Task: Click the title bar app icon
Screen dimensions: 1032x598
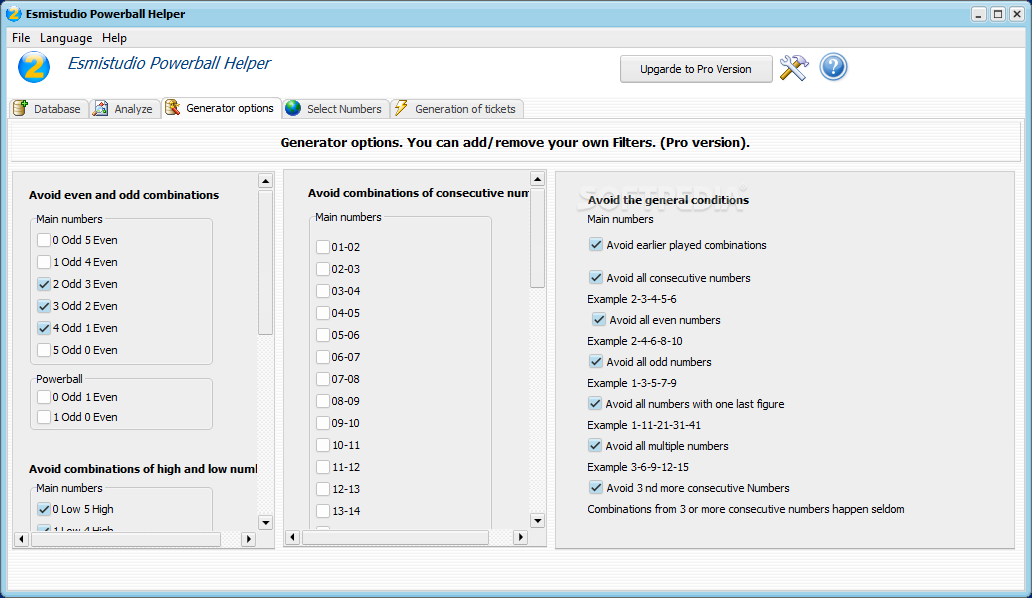Action: coord(13,13)
